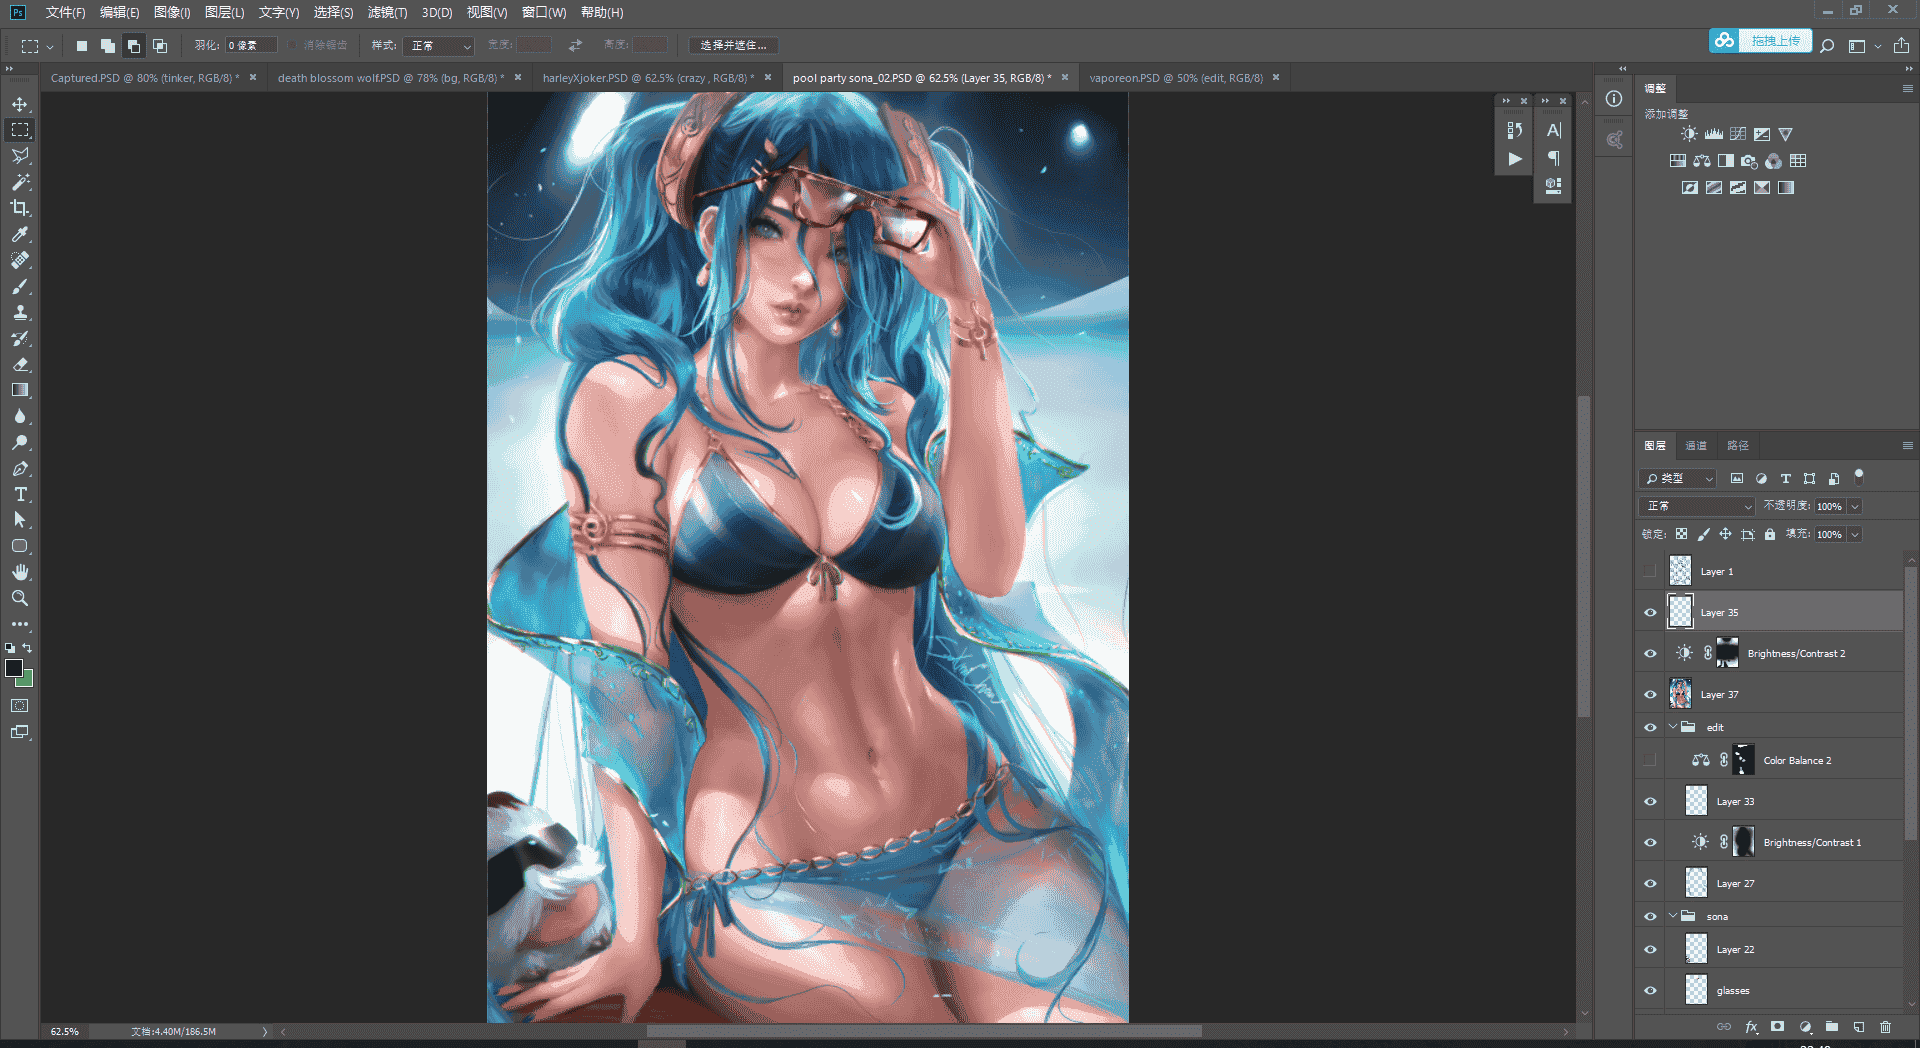
Task: Select the Brush tool
Action: click(20, 286)
